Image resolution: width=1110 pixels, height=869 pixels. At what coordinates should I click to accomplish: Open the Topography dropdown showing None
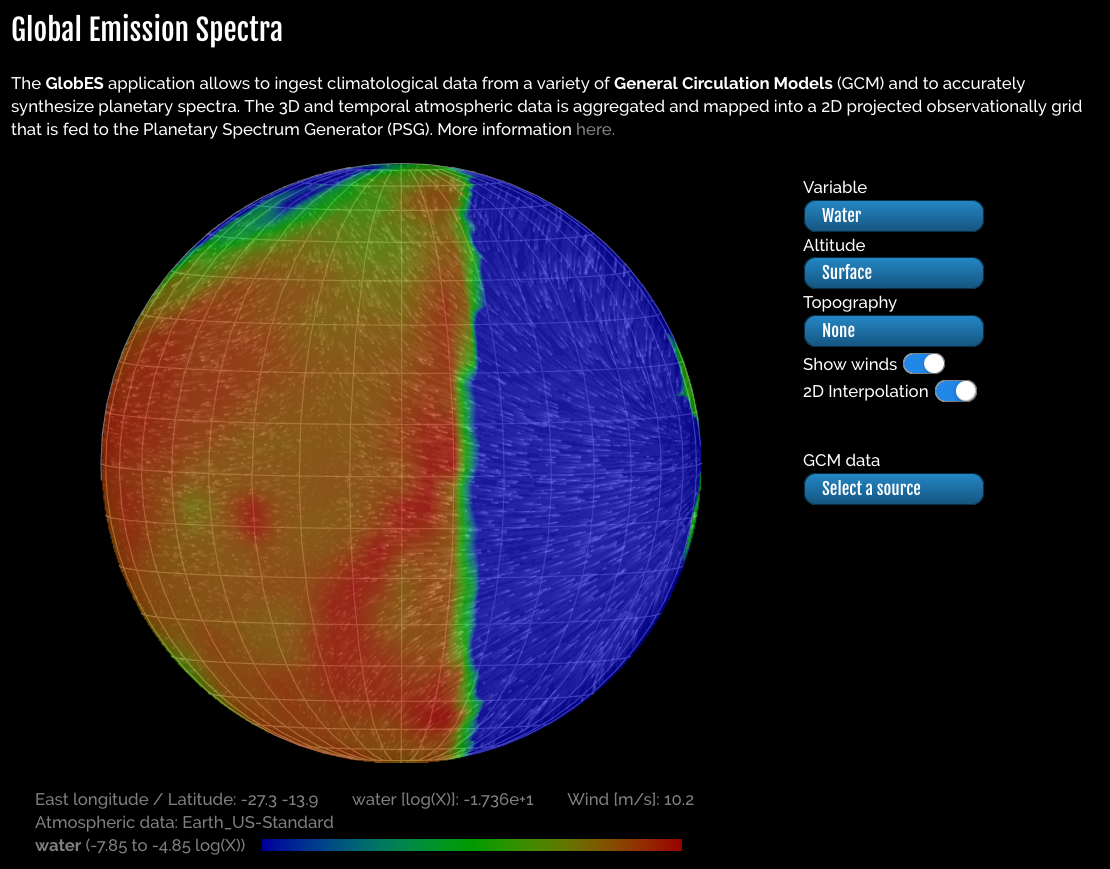[893, 331]
